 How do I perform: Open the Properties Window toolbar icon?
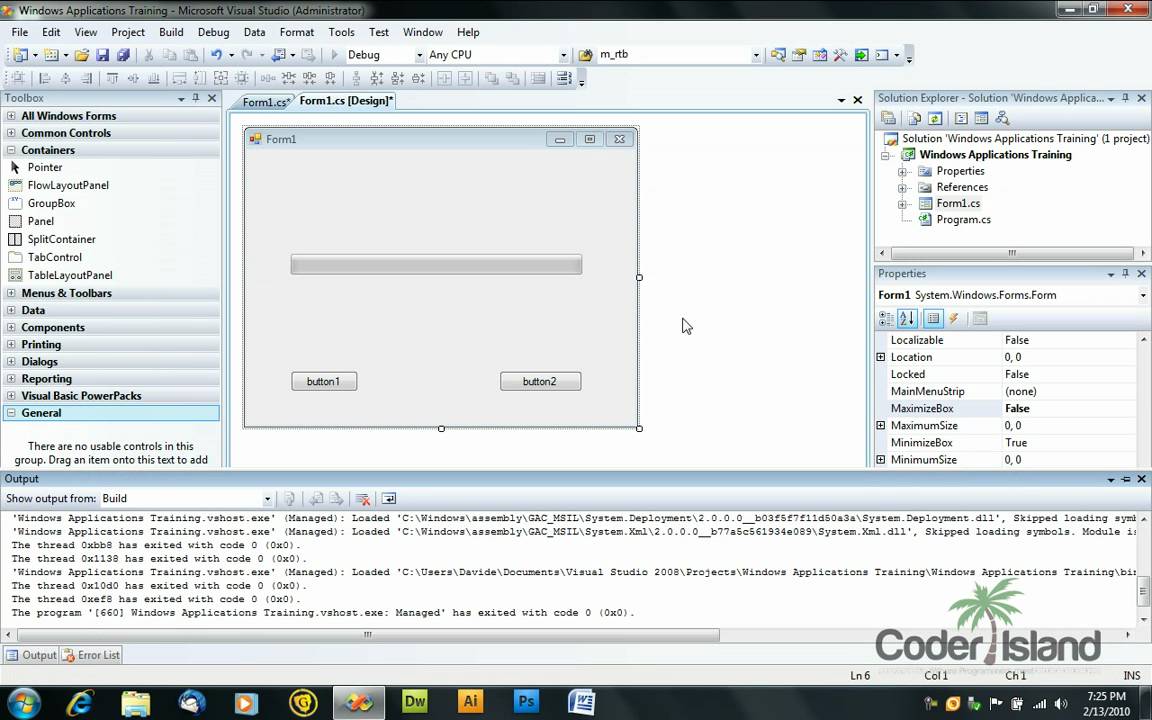click(799, 55)
